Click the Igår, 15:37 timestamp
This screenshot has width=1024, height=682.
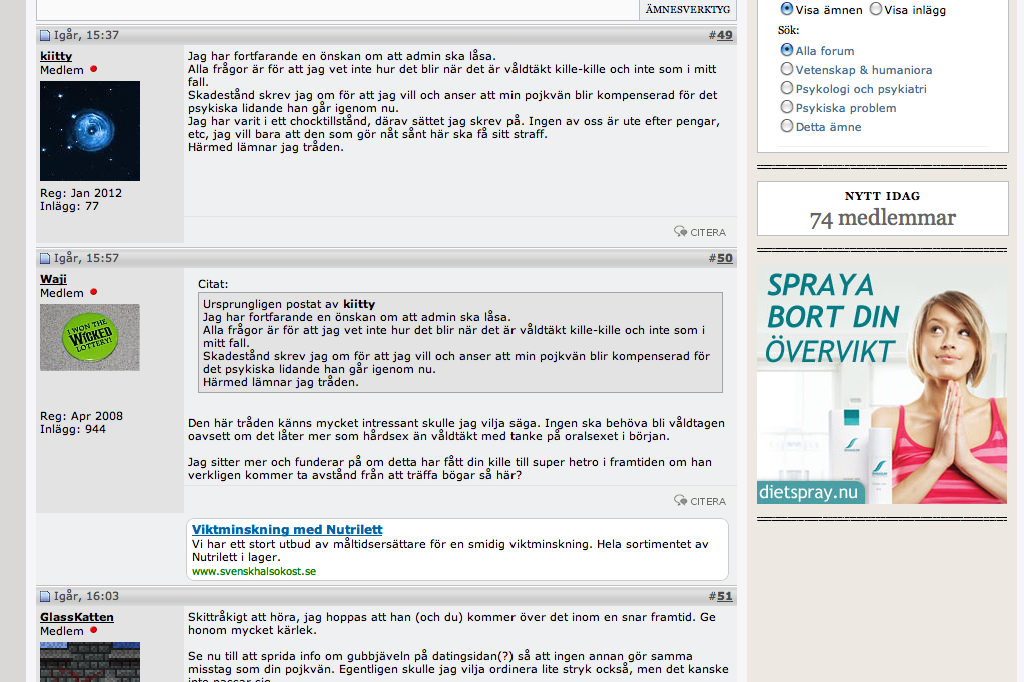86,35
